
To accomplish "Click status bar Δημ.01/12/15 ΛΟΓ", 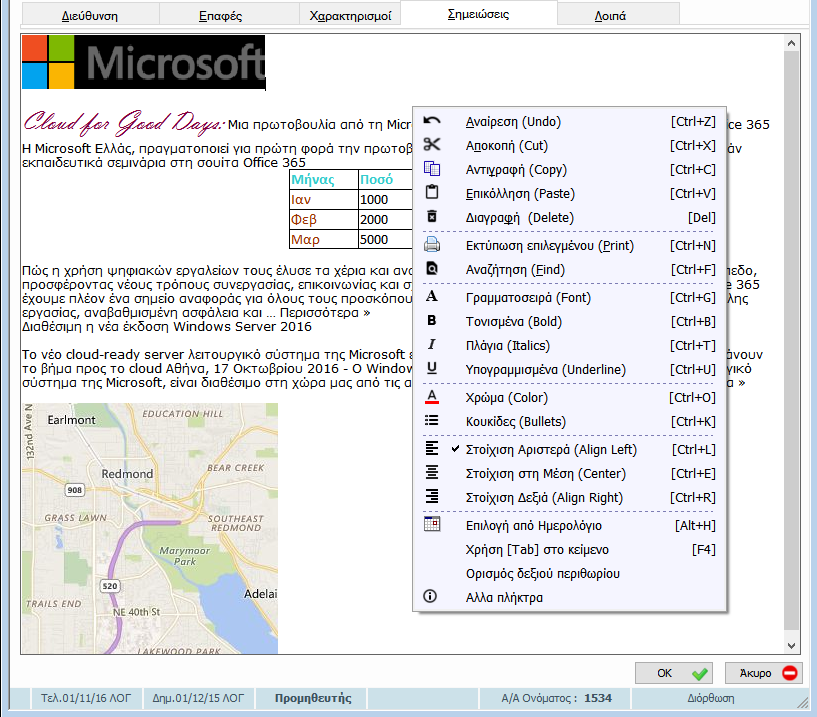I will 198,698.
